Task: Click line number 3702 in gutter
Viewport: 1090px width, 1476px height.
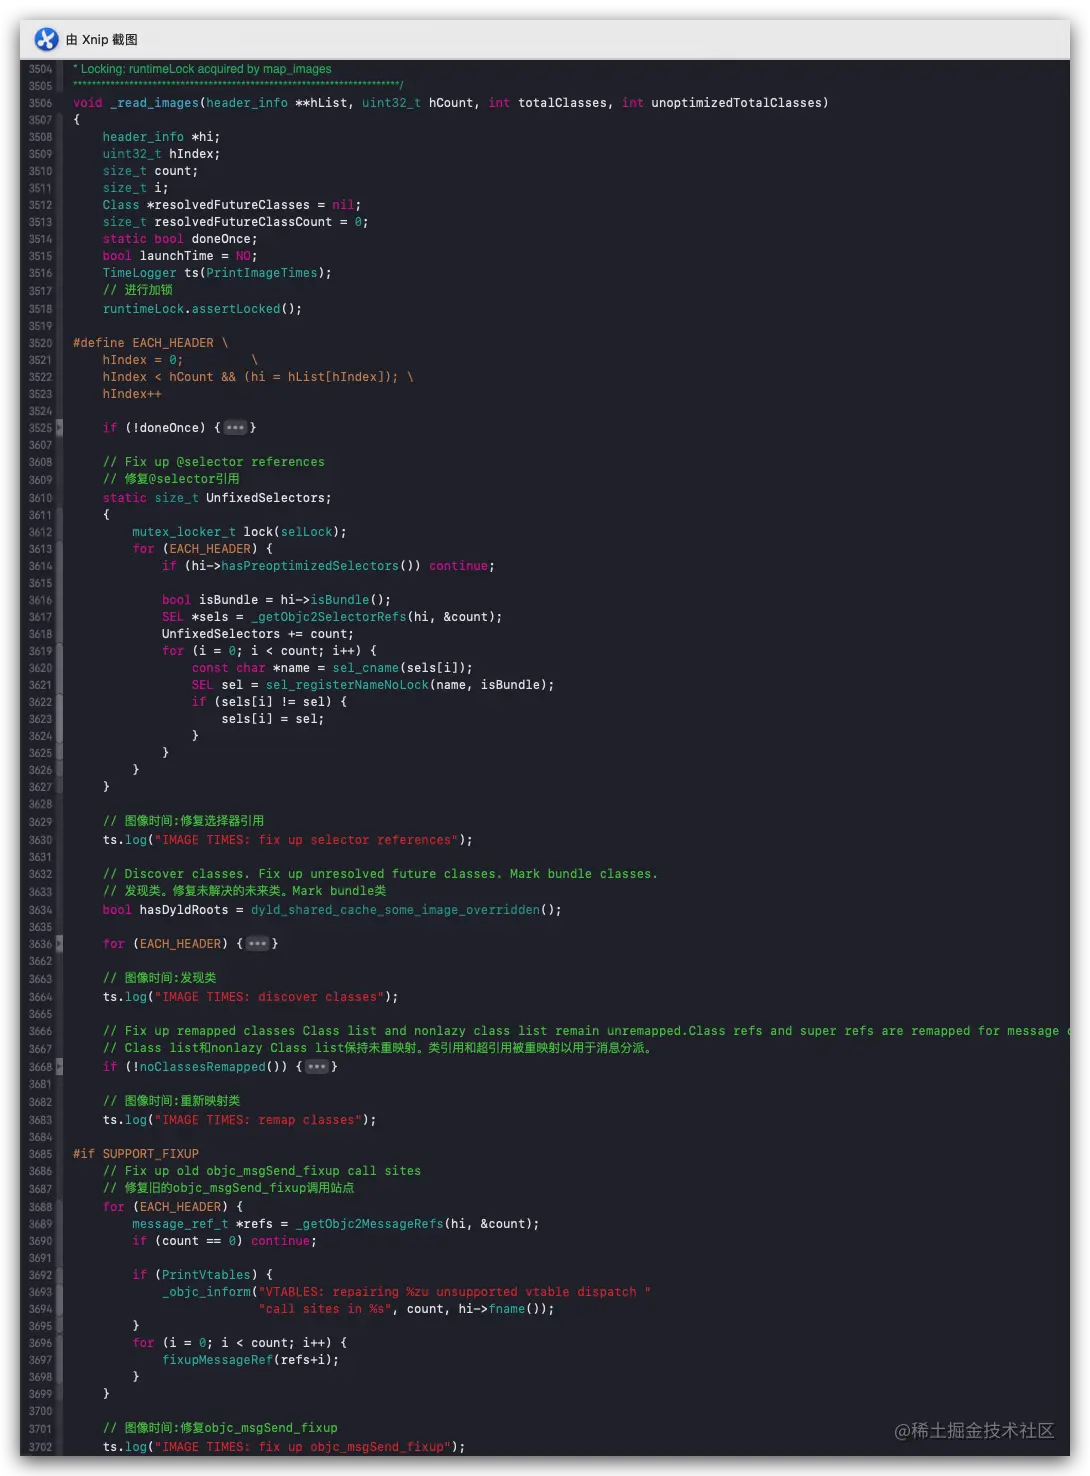Action: (x=40, y=1447)
